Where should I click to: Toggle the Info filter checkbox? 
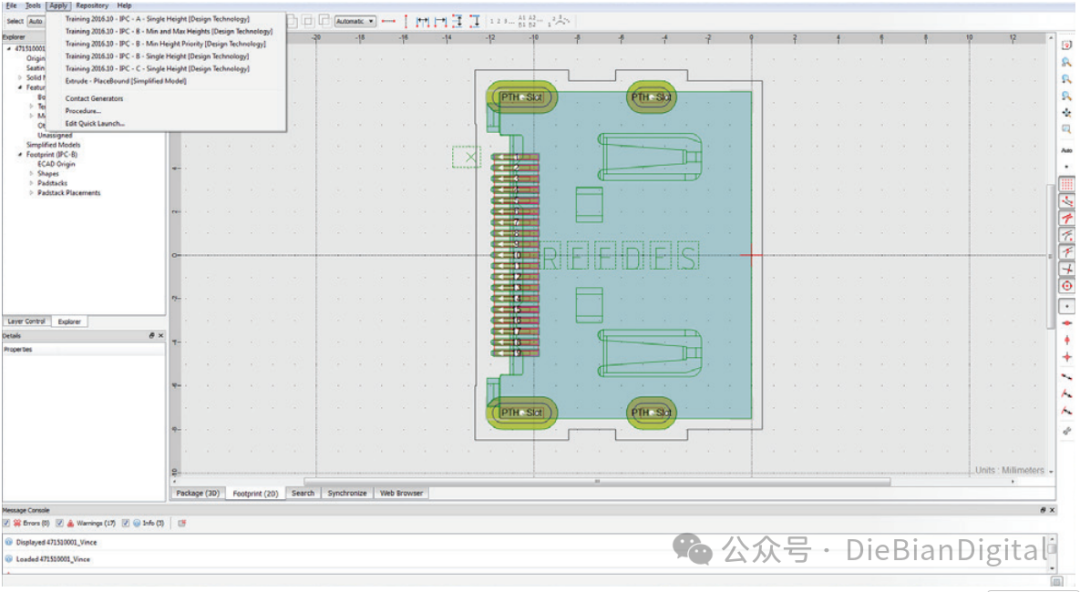click(x=125, y=523)
